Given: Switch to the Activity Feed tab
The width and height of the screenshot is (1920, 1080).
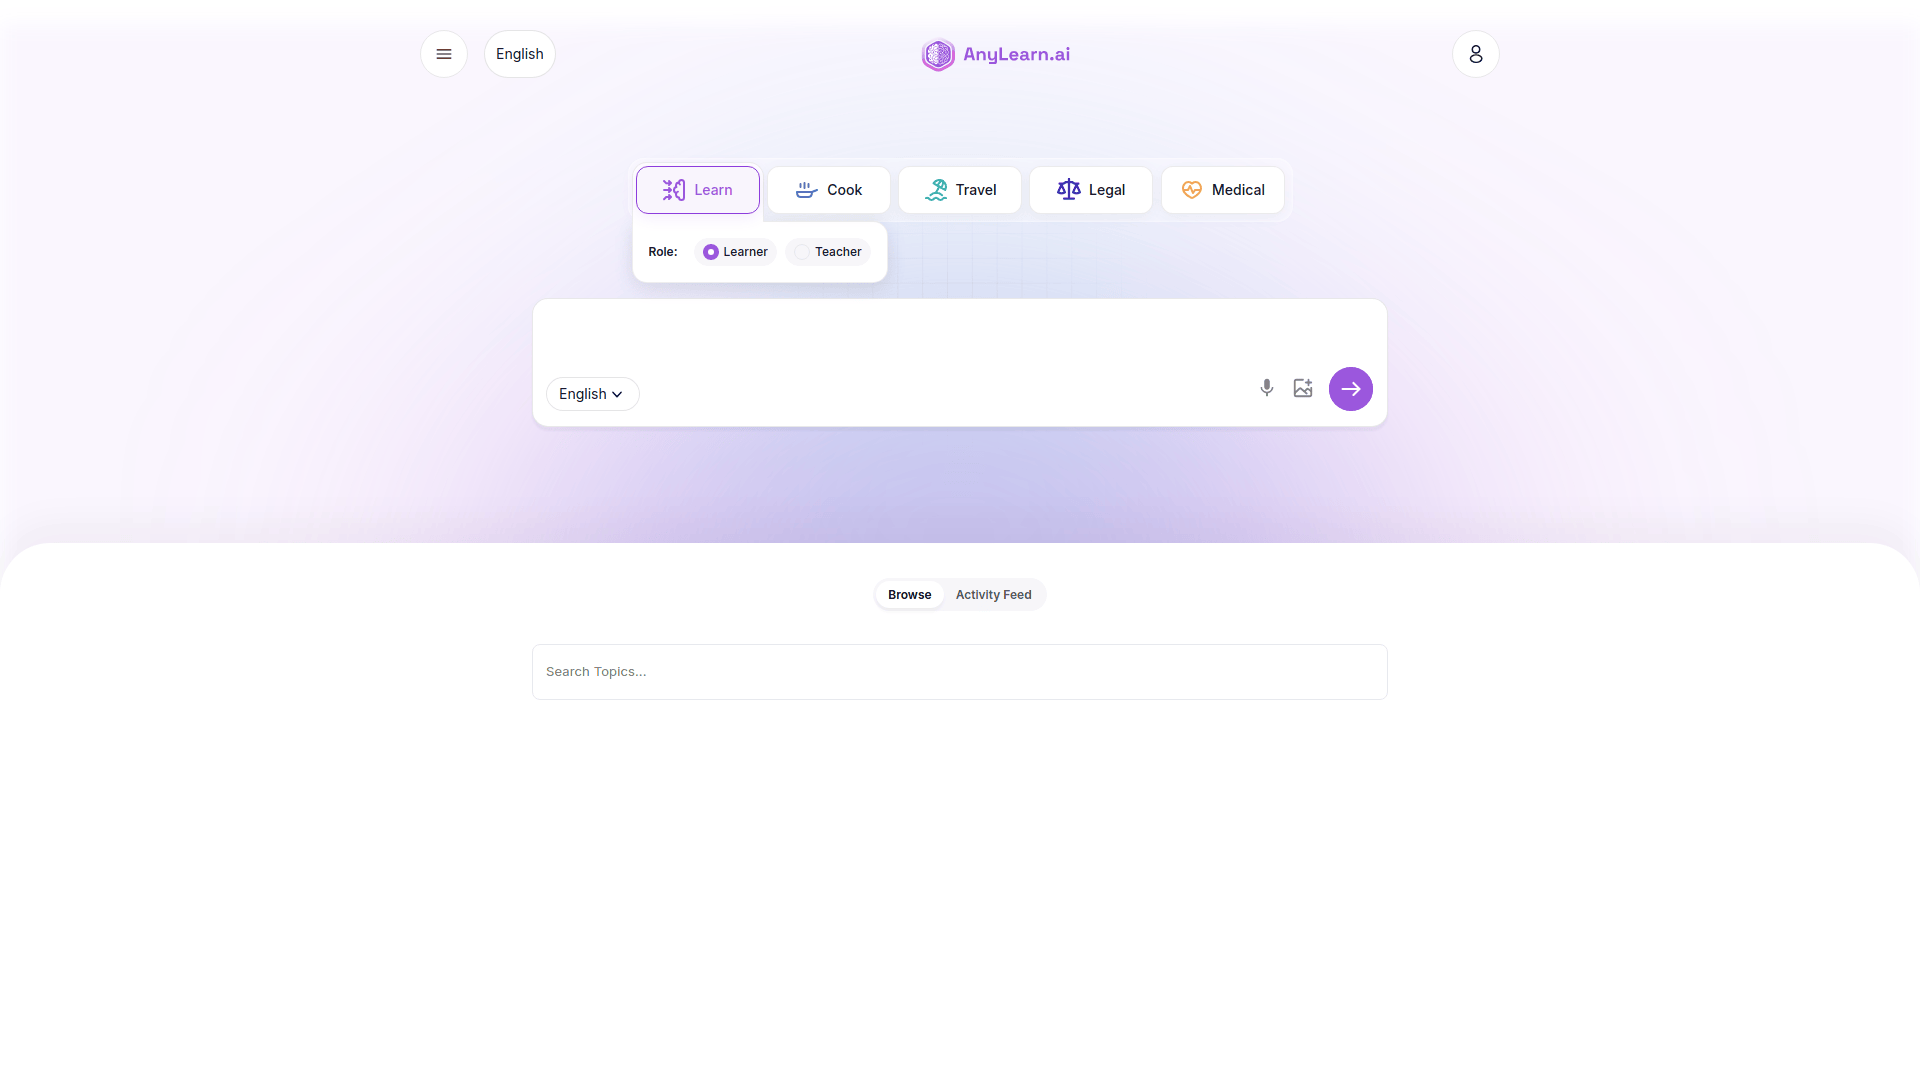Looking at the screenshot, I should (993, 593).
